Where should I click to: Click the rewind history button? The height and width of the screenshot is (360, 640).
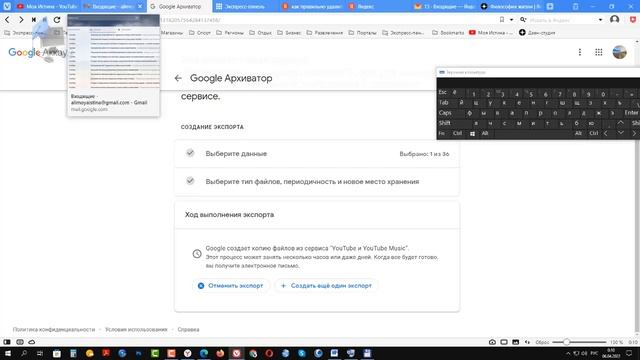[33, 20]
